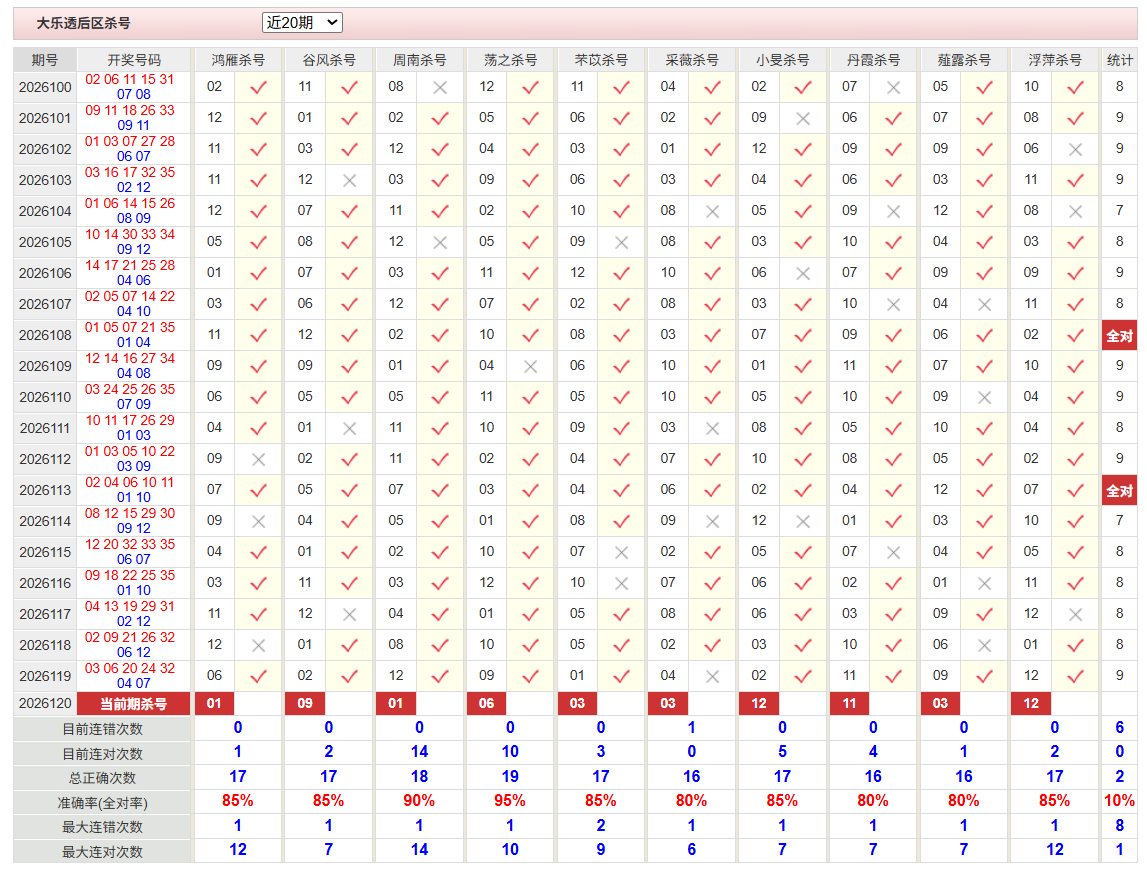The image size is (1147, 872).
Task: Click the gray X for 小旻杀号 row 2026101
Action: coord(802,119)
